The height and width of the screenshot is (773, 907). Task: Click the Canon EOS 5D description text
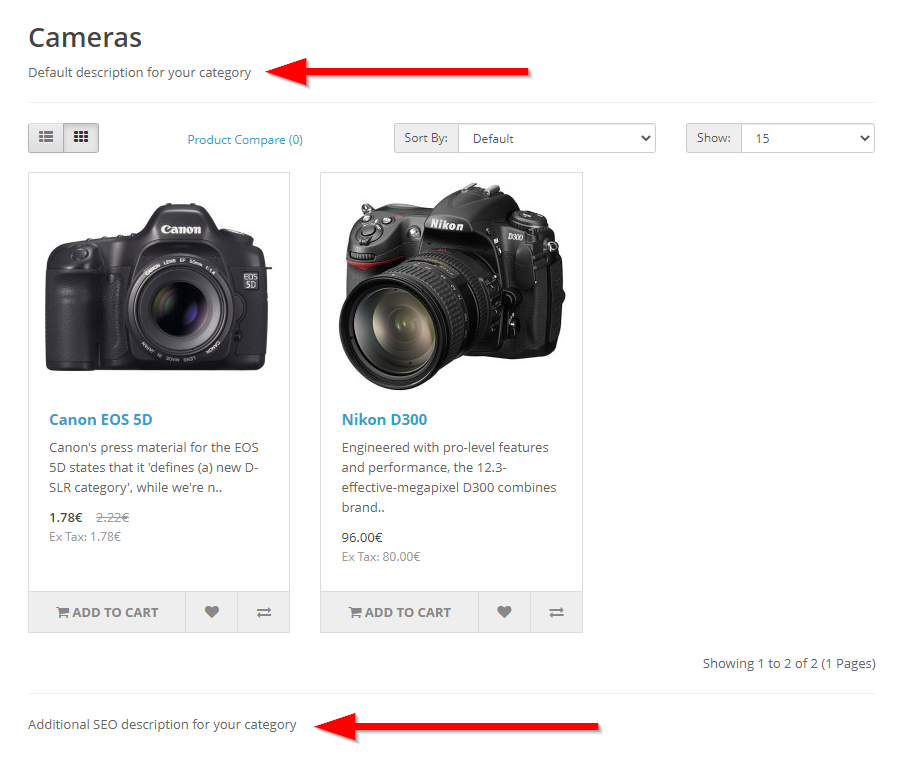[x=154, y=467]
